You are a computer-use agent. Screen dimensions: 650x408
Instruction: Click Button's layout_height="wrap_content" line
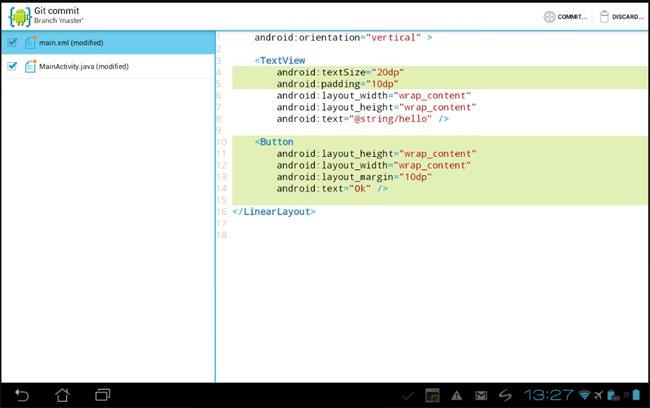376,154
